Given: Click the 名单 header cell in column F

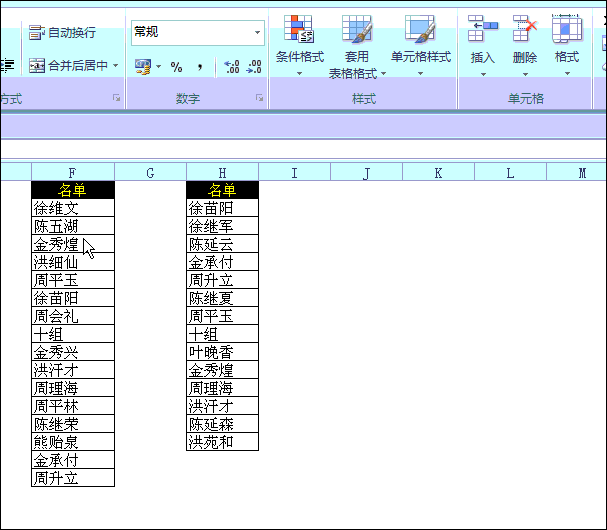Looking at the screenshot, I should [x=73, y=190].
